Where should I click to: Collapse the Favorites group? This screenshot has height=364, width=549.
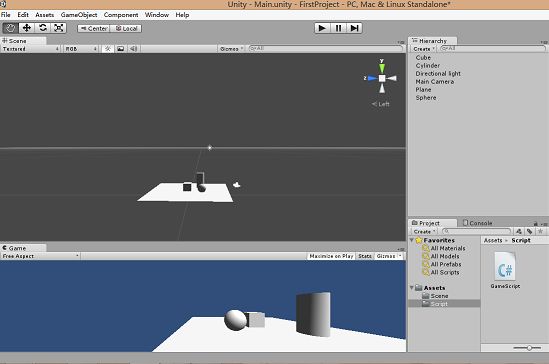tap(412, 240)
